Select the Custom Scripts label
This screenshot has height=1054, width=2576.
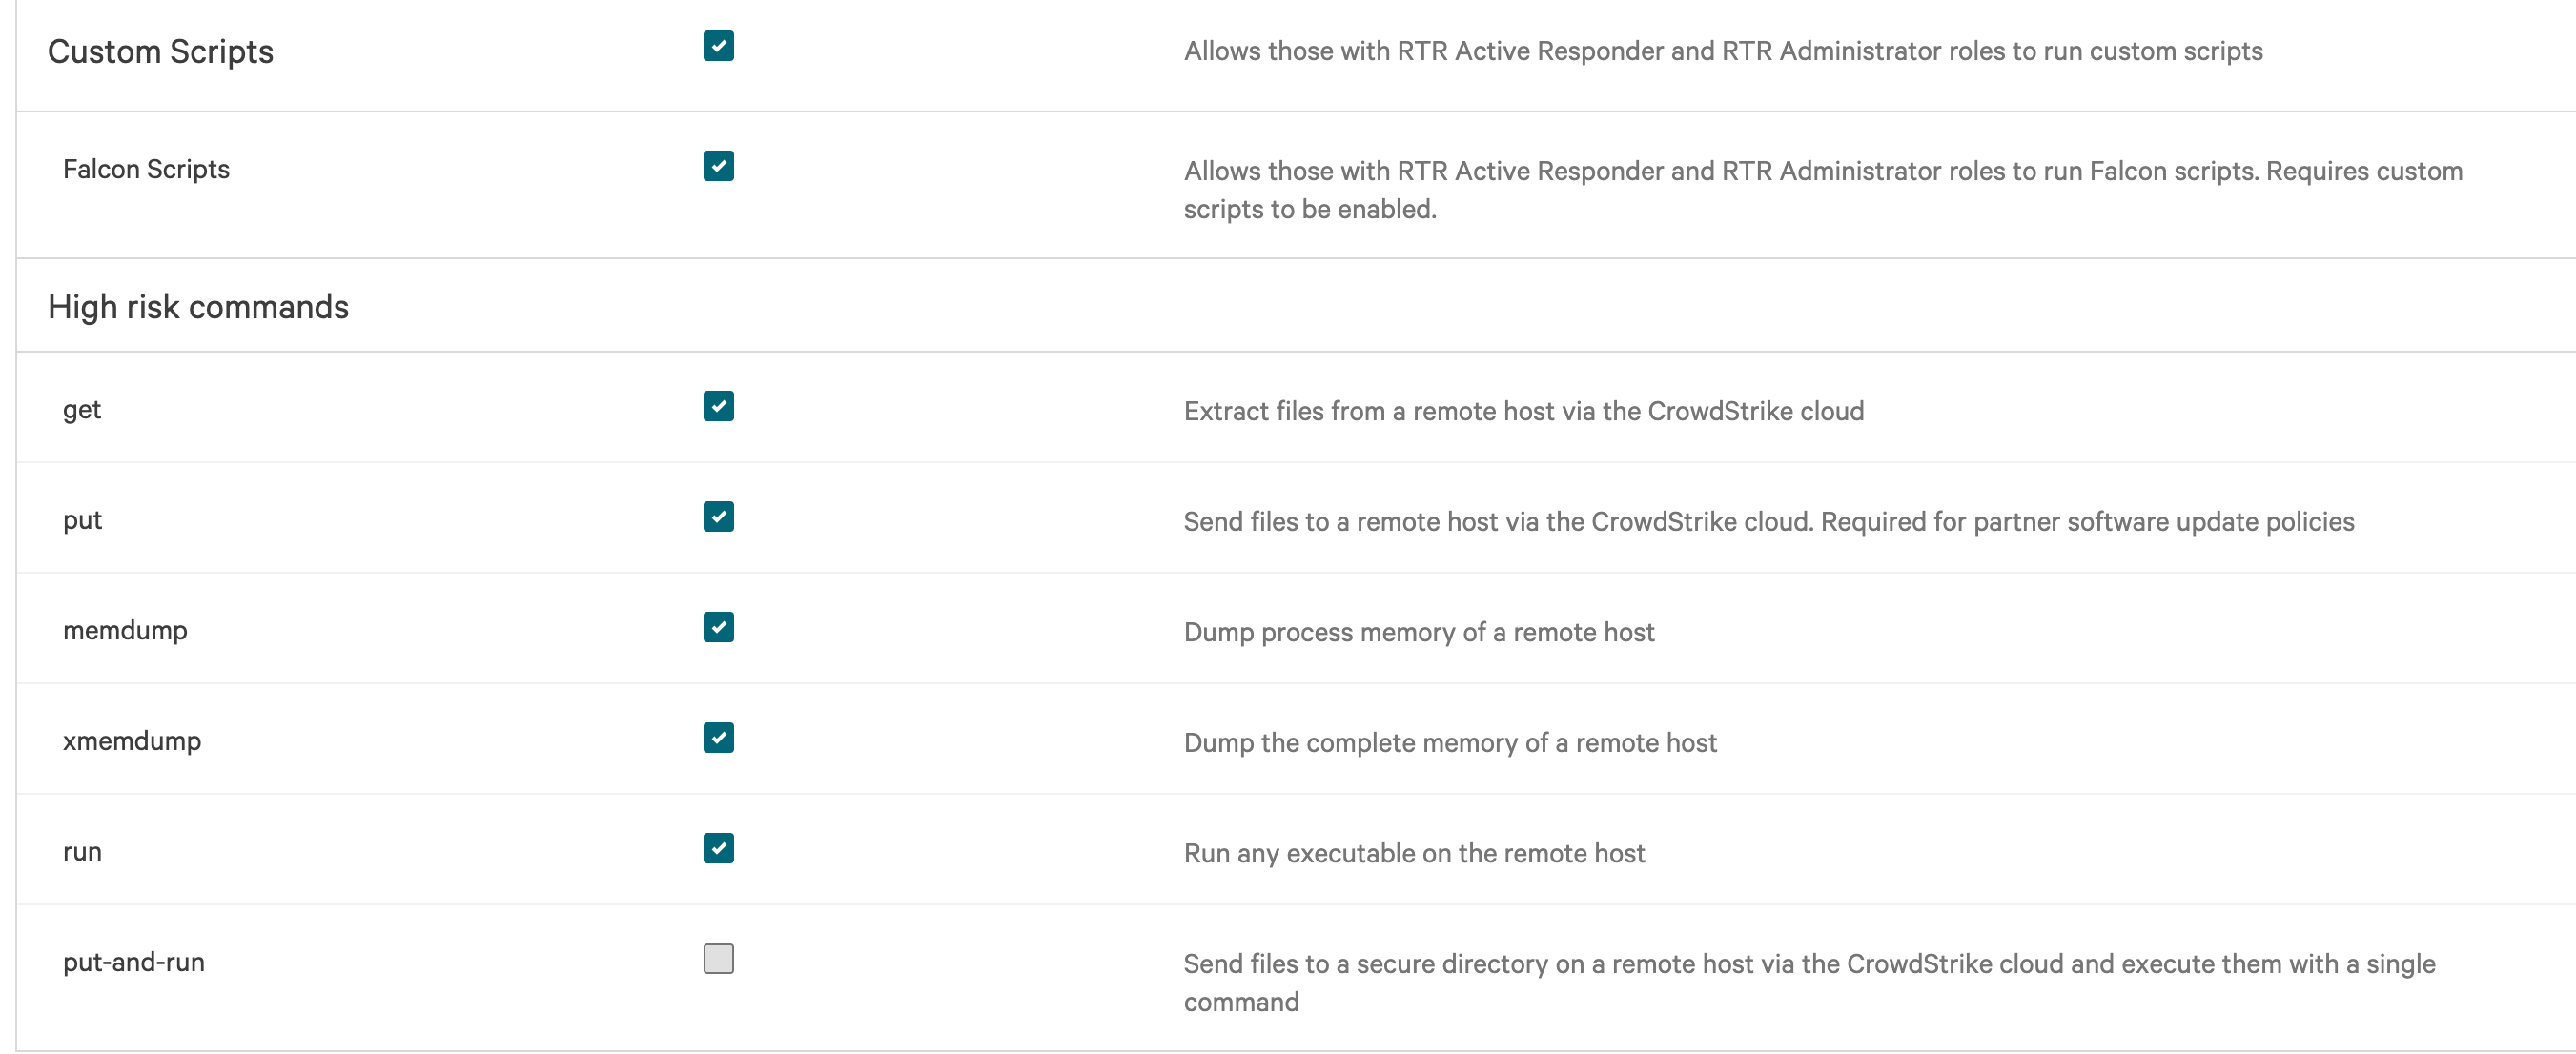click(160, 51)
